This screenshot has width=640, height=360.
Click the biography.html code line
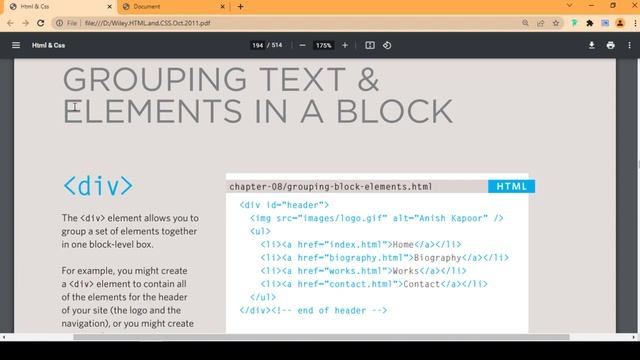(385, 258)
